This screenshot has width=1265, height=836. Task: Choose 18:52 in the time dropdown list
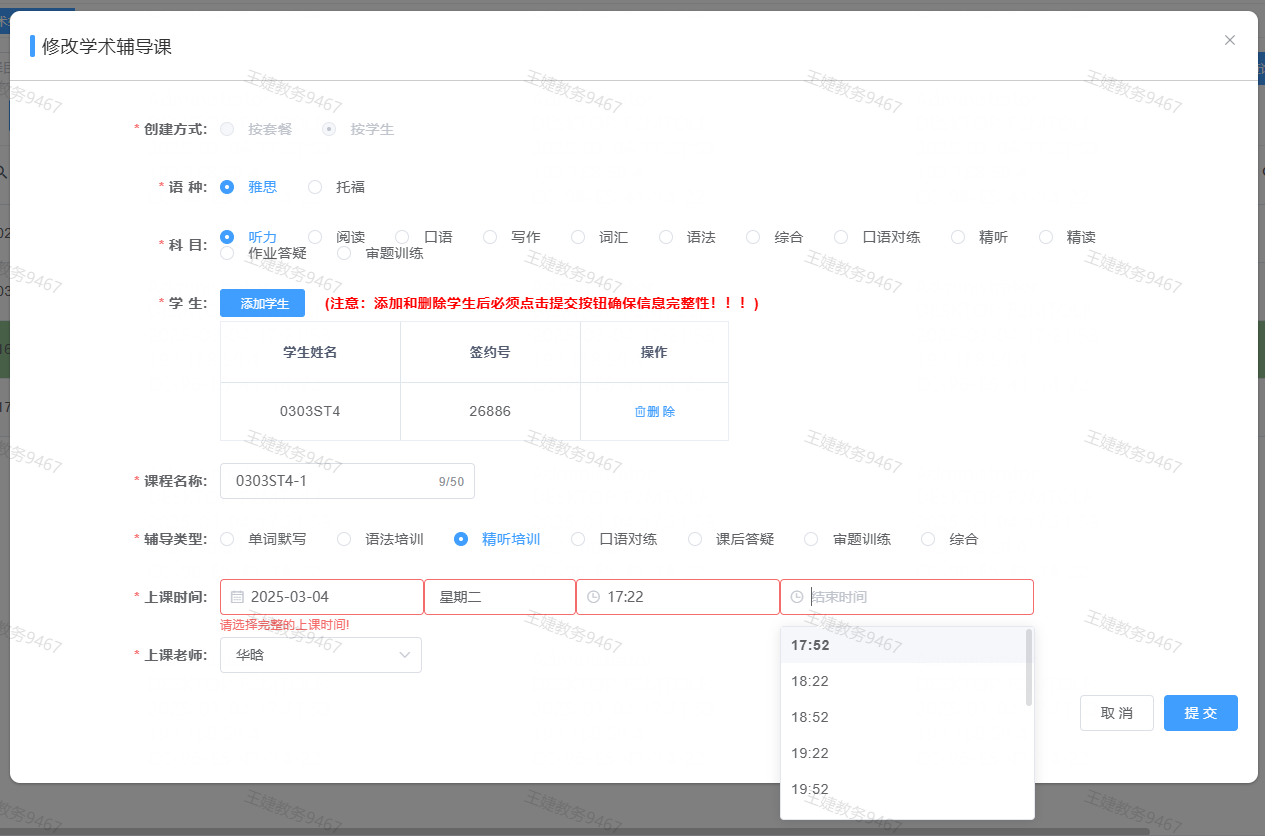[x=810, y=717]
